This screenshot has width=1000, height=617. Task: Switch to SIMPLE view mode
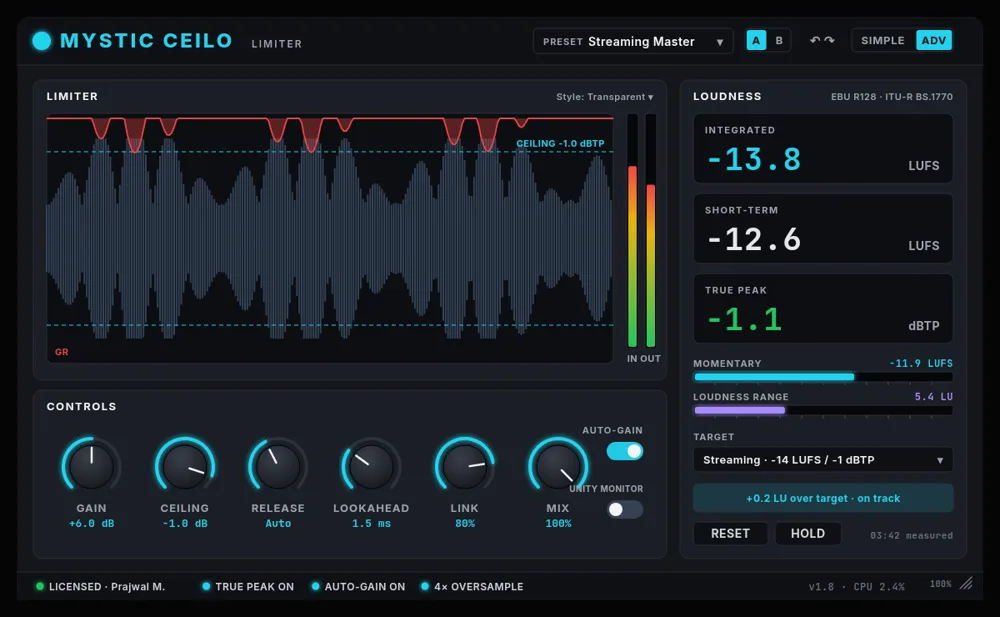tap(883, 40)
